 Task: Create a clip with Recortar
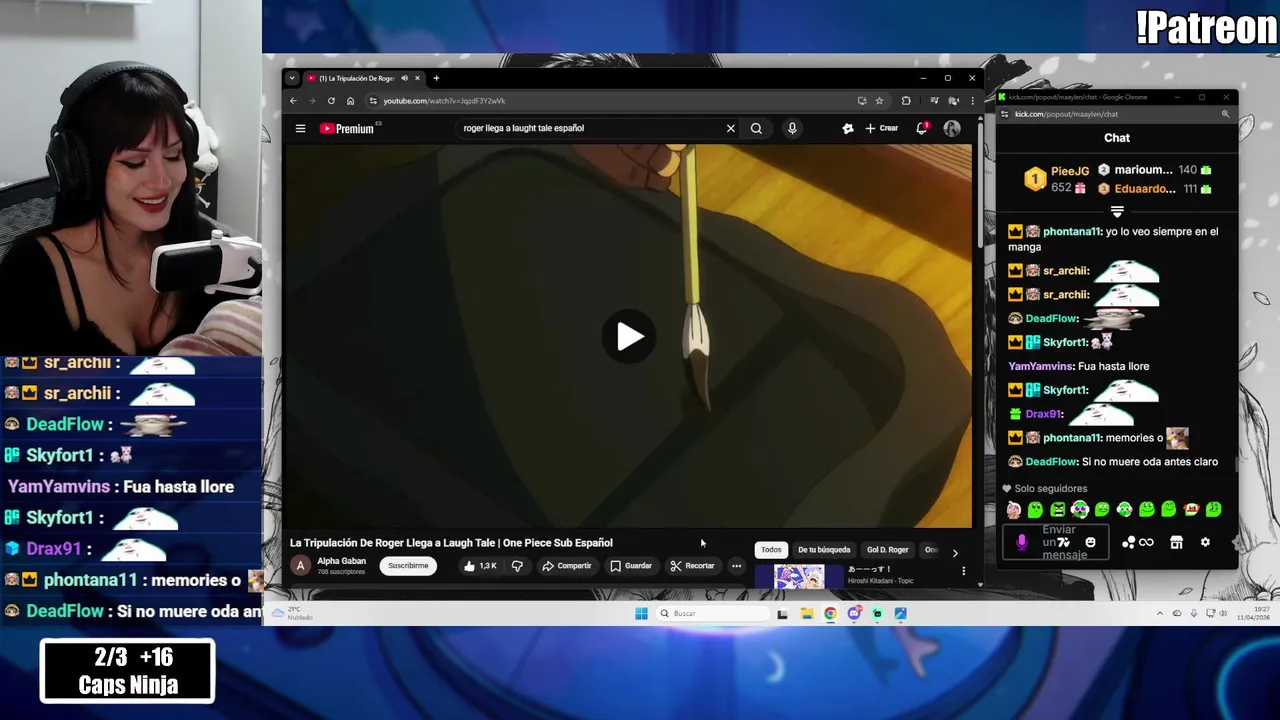click(x=693, y=566)
